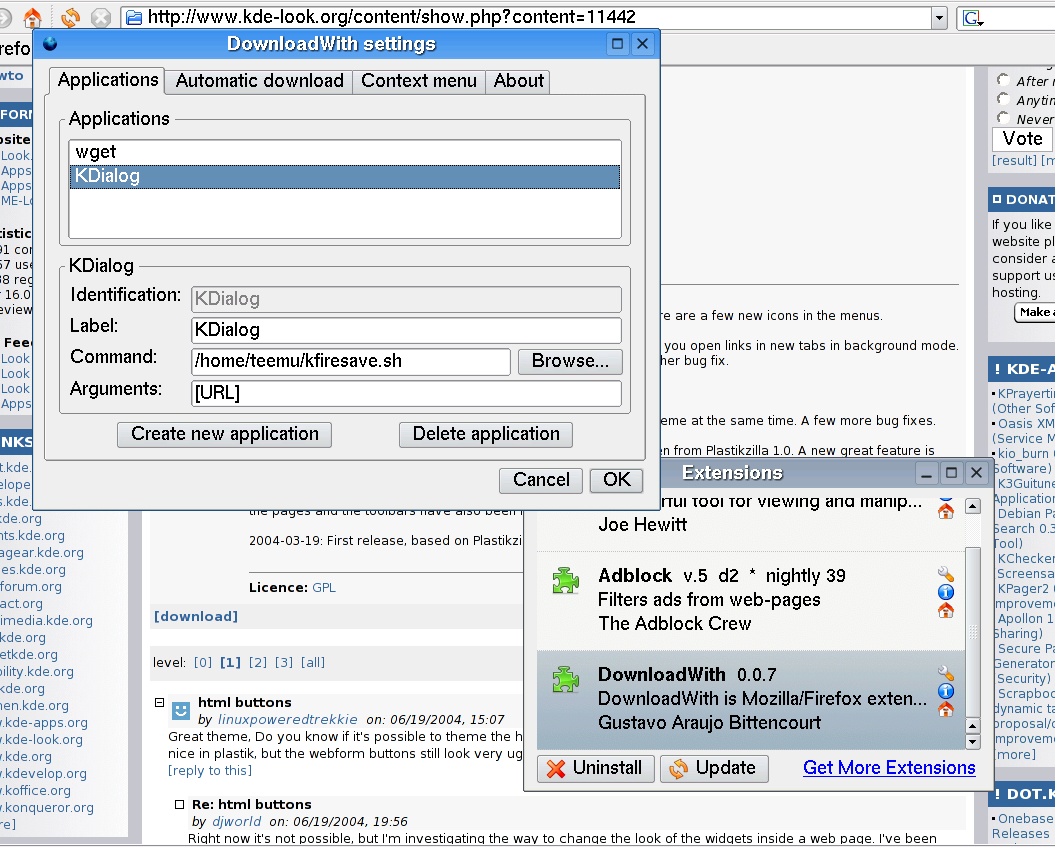Click the Reload icon in browser toolbar

coord(70,17)
